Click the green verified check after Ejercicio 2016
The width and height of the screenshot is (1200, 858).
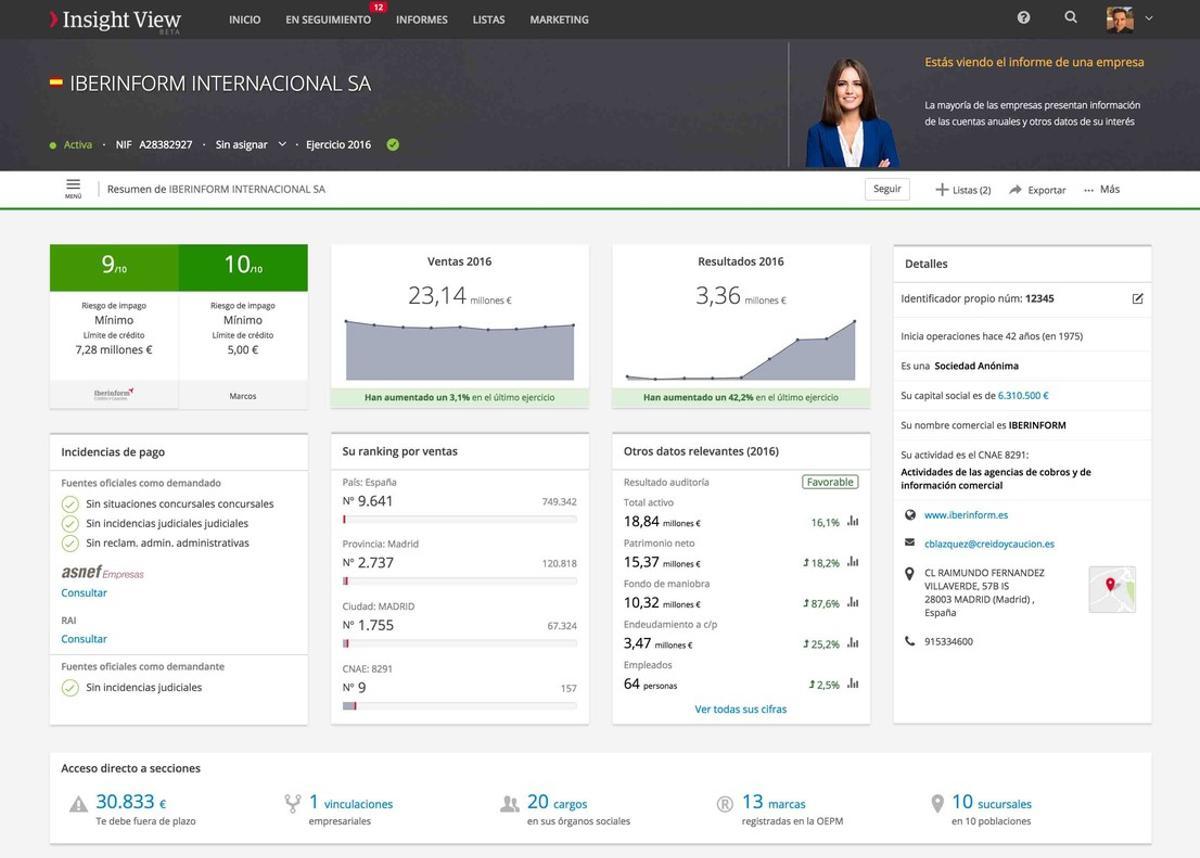click(x=393, y=144)
